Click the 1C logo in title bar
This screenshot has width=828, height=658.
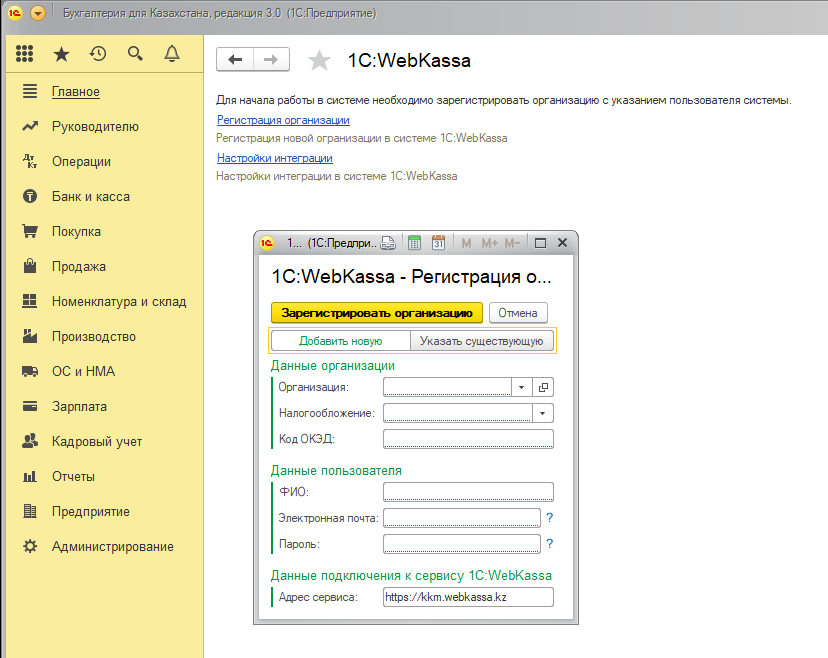point(15,13)
